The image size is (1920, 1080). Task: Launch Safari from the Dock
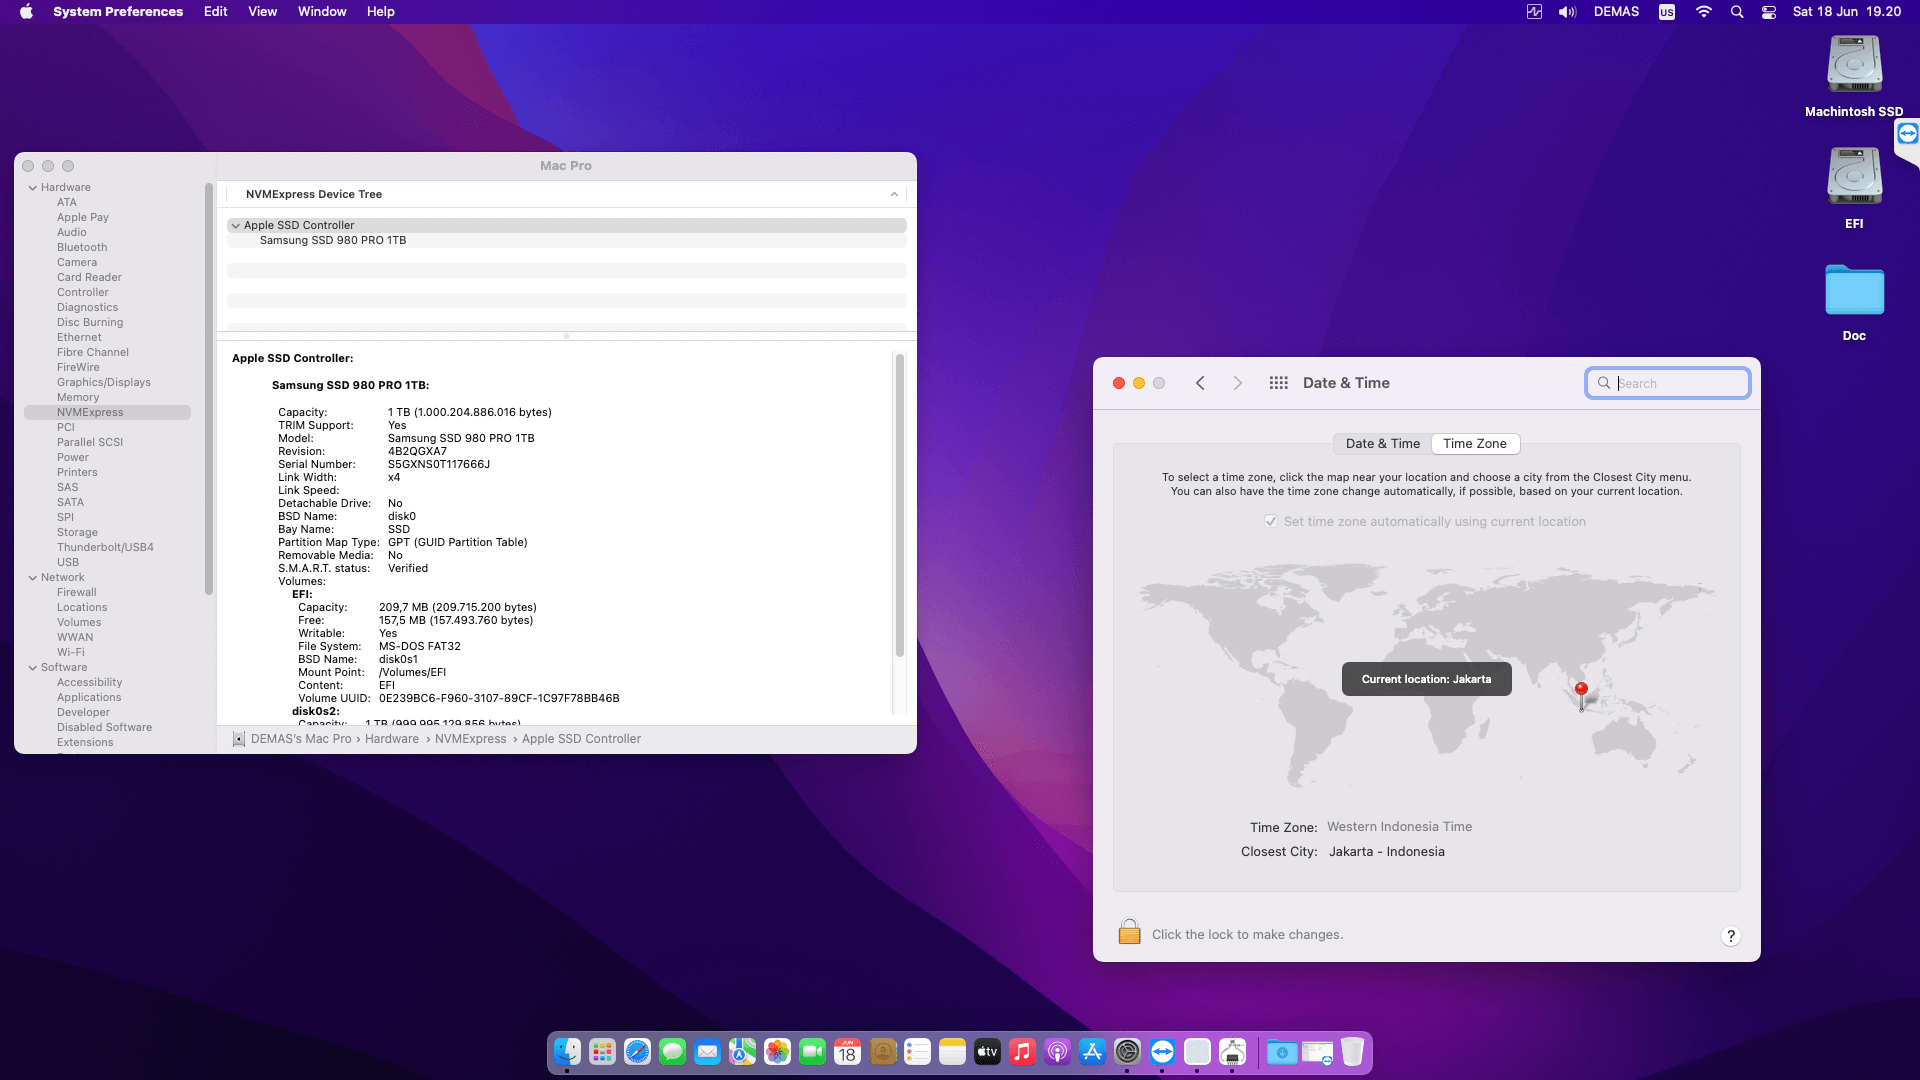click(637, 1052)
